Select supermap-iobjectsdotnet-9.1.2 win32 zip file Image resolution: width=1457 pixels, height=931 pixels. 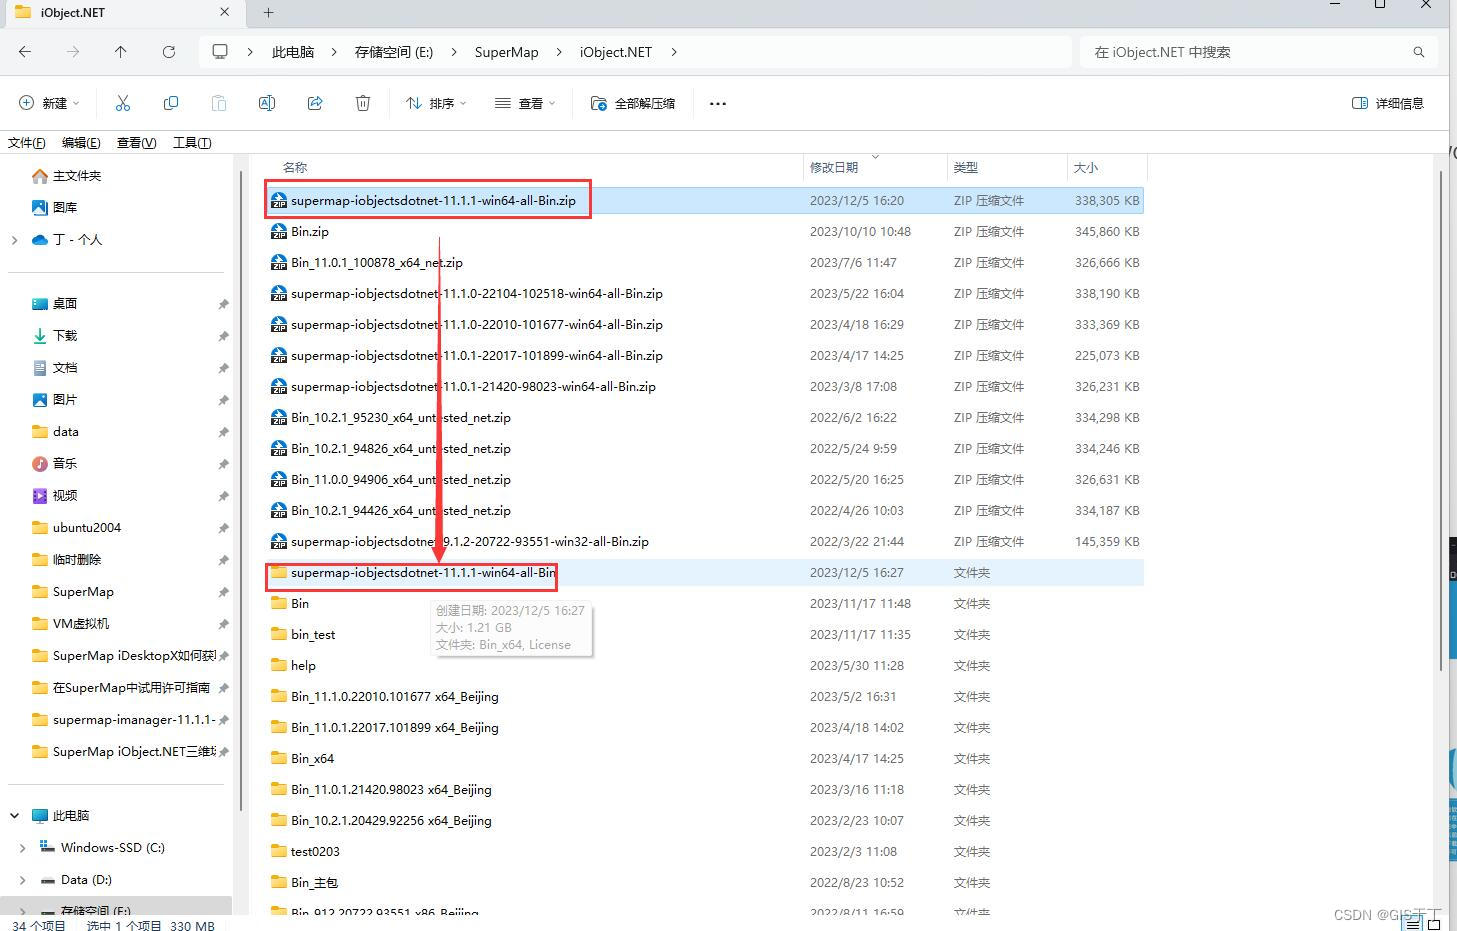coord(470,541)
